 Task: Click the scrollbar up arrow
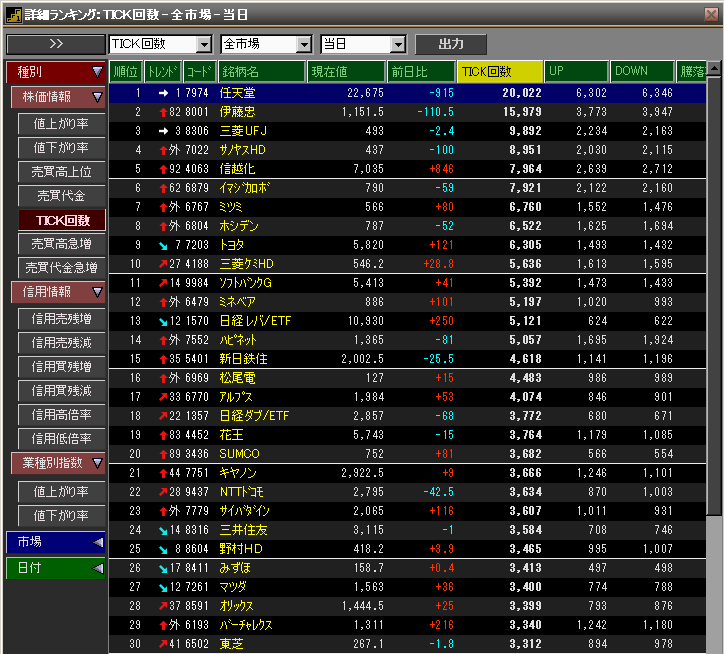pyautogui.click(x=714, y=69)
